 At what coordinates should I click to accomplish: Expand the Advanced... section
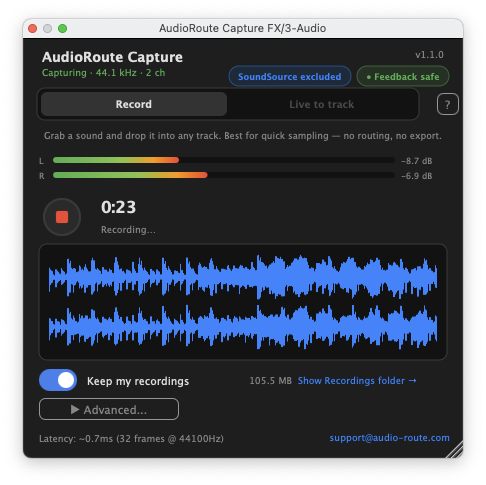click(109, 409)
